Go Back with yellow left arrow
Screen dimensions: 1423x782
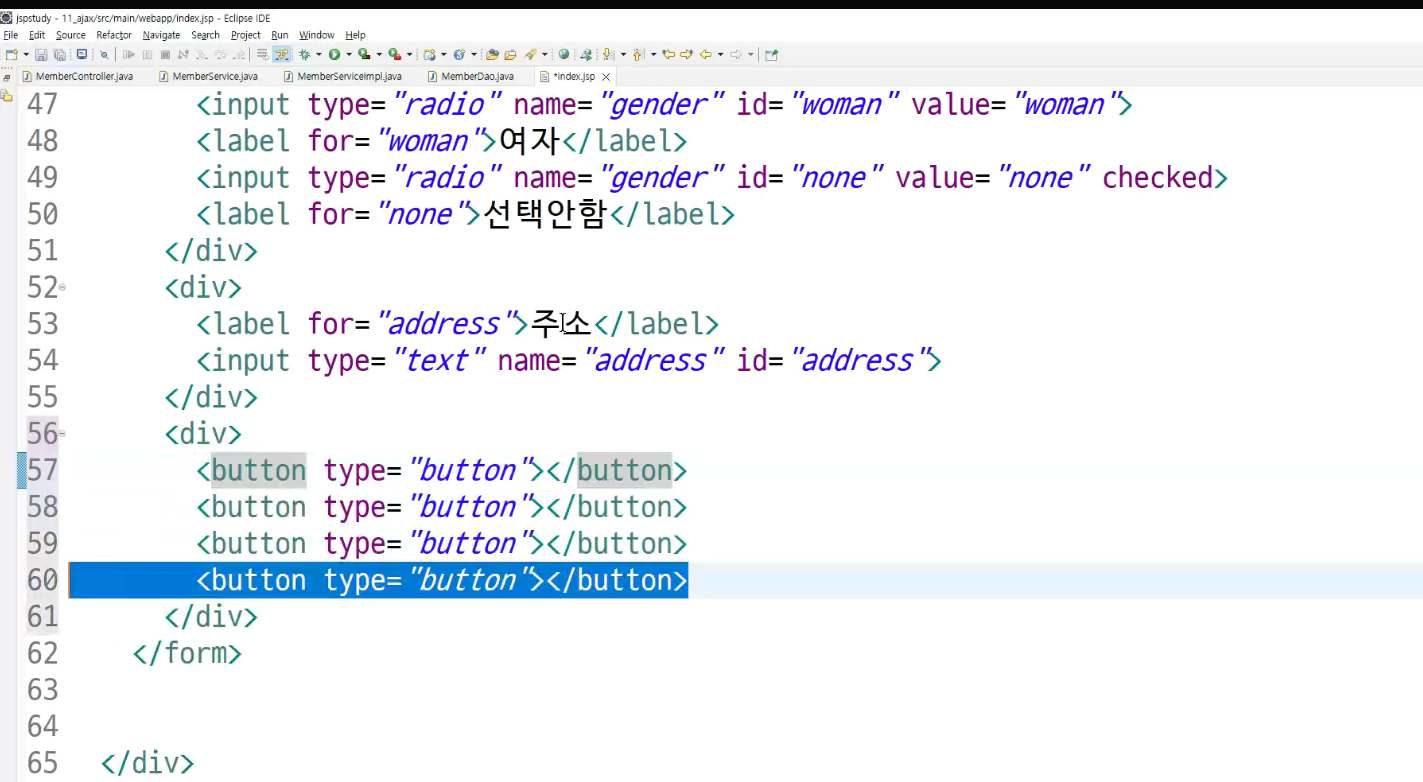(x=705, y=54)
